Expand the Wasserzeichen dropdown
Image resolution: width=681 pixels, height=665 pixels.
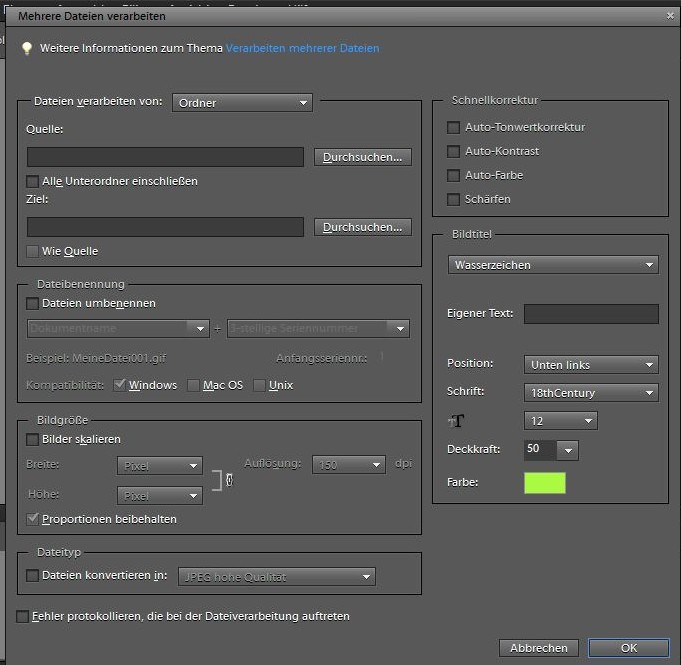click(553, 265)
